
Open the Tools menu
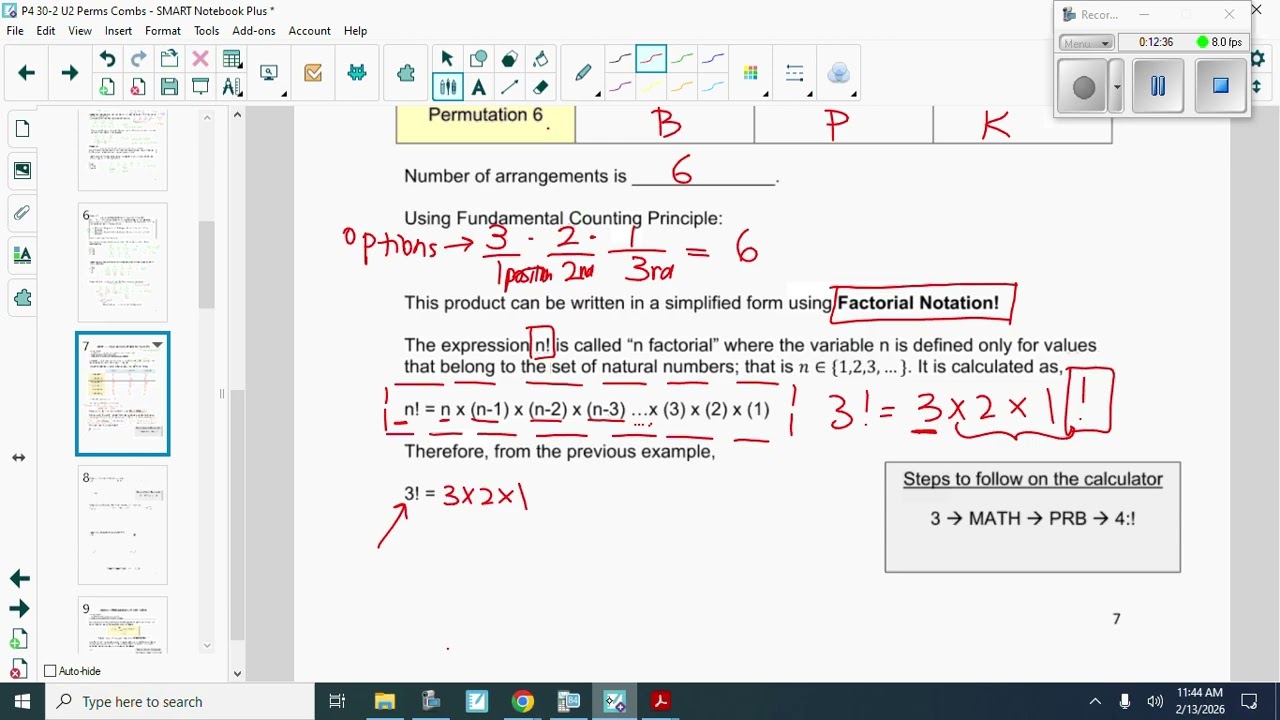207,31
